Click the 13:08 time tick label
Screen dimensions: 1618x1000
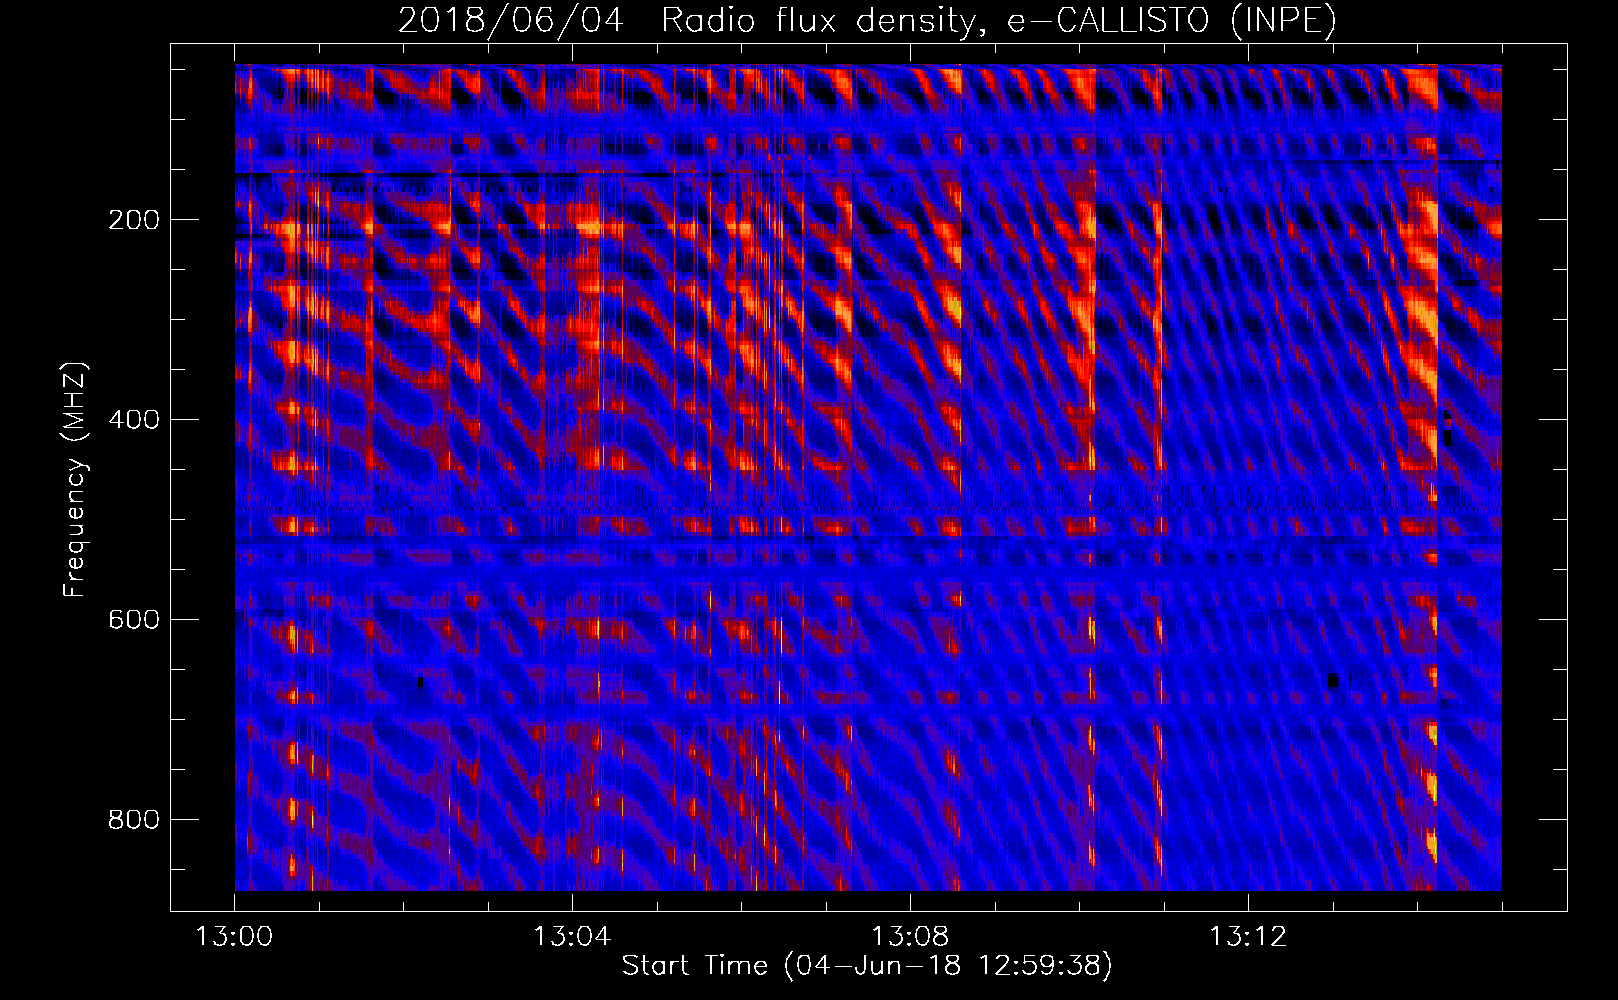910,937
